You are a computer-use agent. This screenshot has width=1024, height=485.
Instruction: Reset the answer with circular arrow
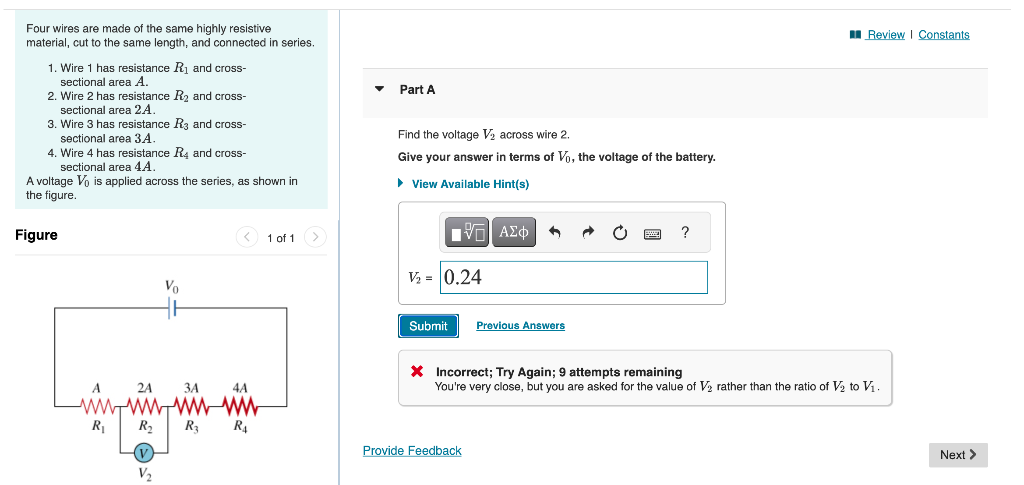[620, 232]
